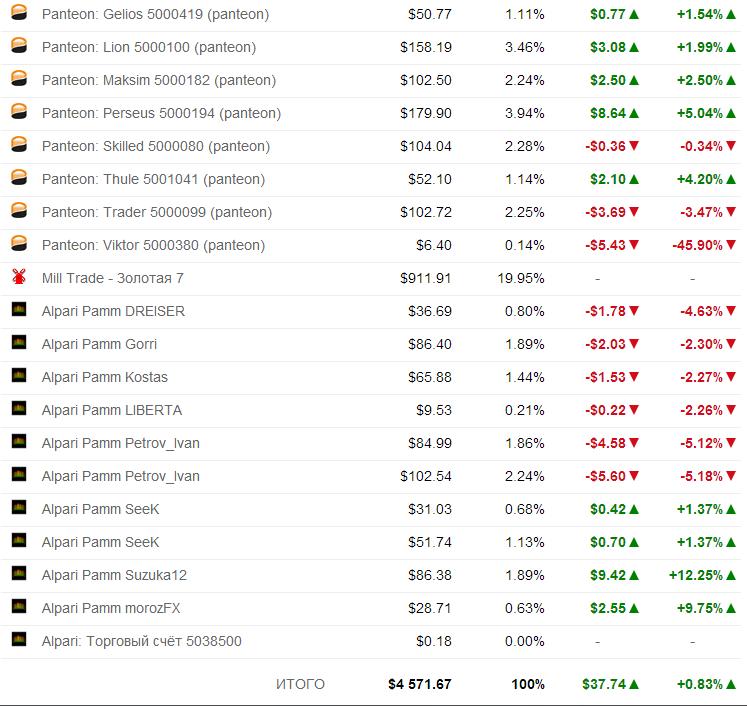Click the green up arrow beside $8.64
747x706 pixels.
[x=634, y=114]
